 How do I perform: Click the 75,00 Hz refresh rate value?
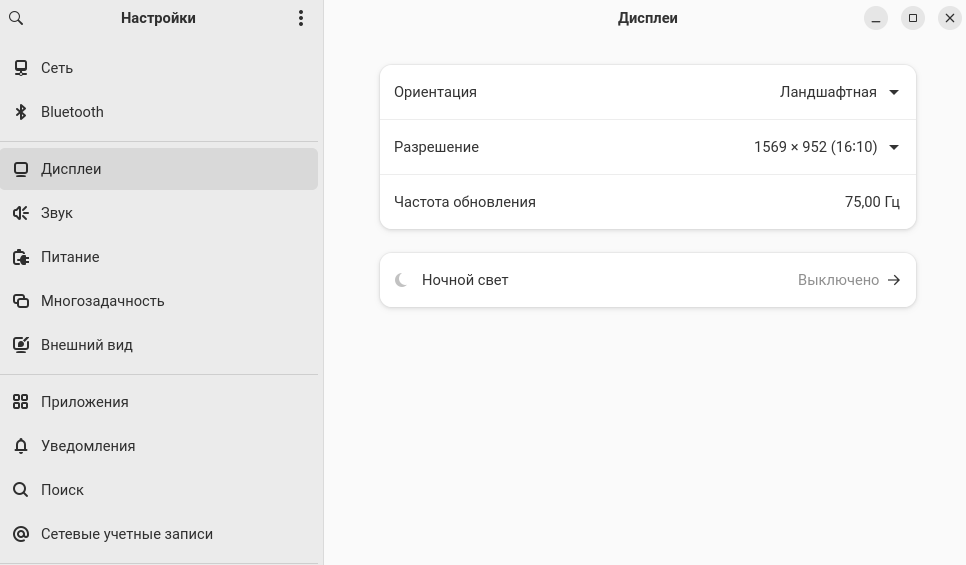point(872,202)
